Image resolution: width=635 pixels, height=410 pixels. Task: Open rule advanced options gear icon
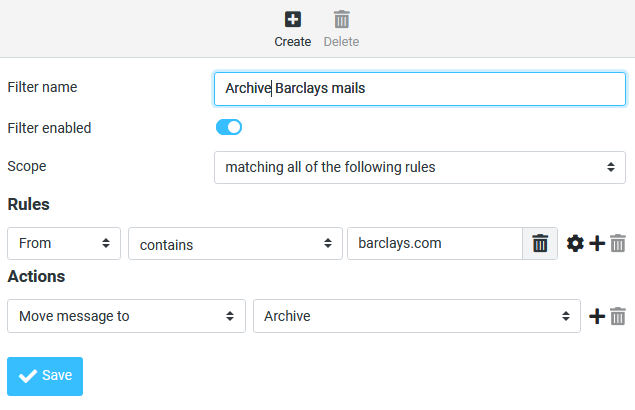coord(575,243)
